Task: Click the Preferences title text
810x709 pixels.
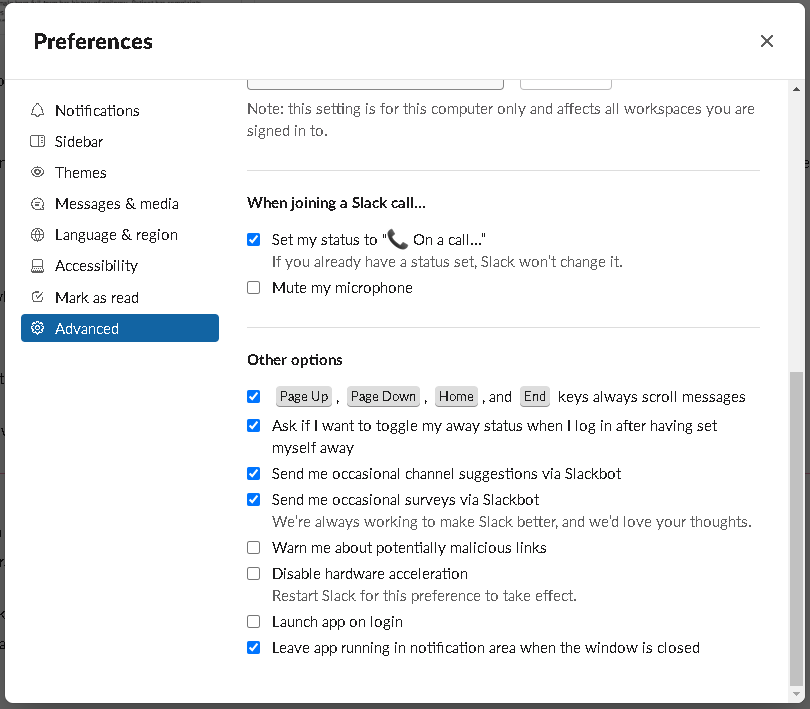Action: click(x=93, y=42)
